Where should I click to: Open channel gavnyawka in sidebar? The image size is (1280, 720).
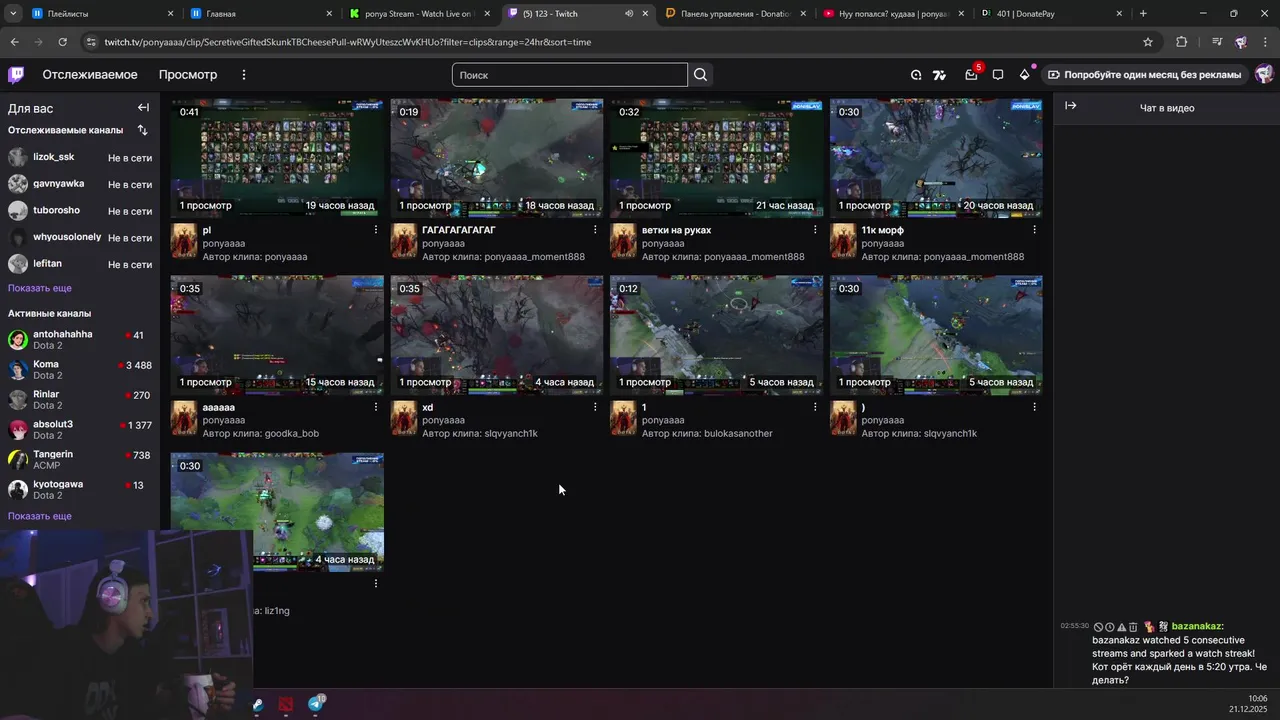(80, 184)
